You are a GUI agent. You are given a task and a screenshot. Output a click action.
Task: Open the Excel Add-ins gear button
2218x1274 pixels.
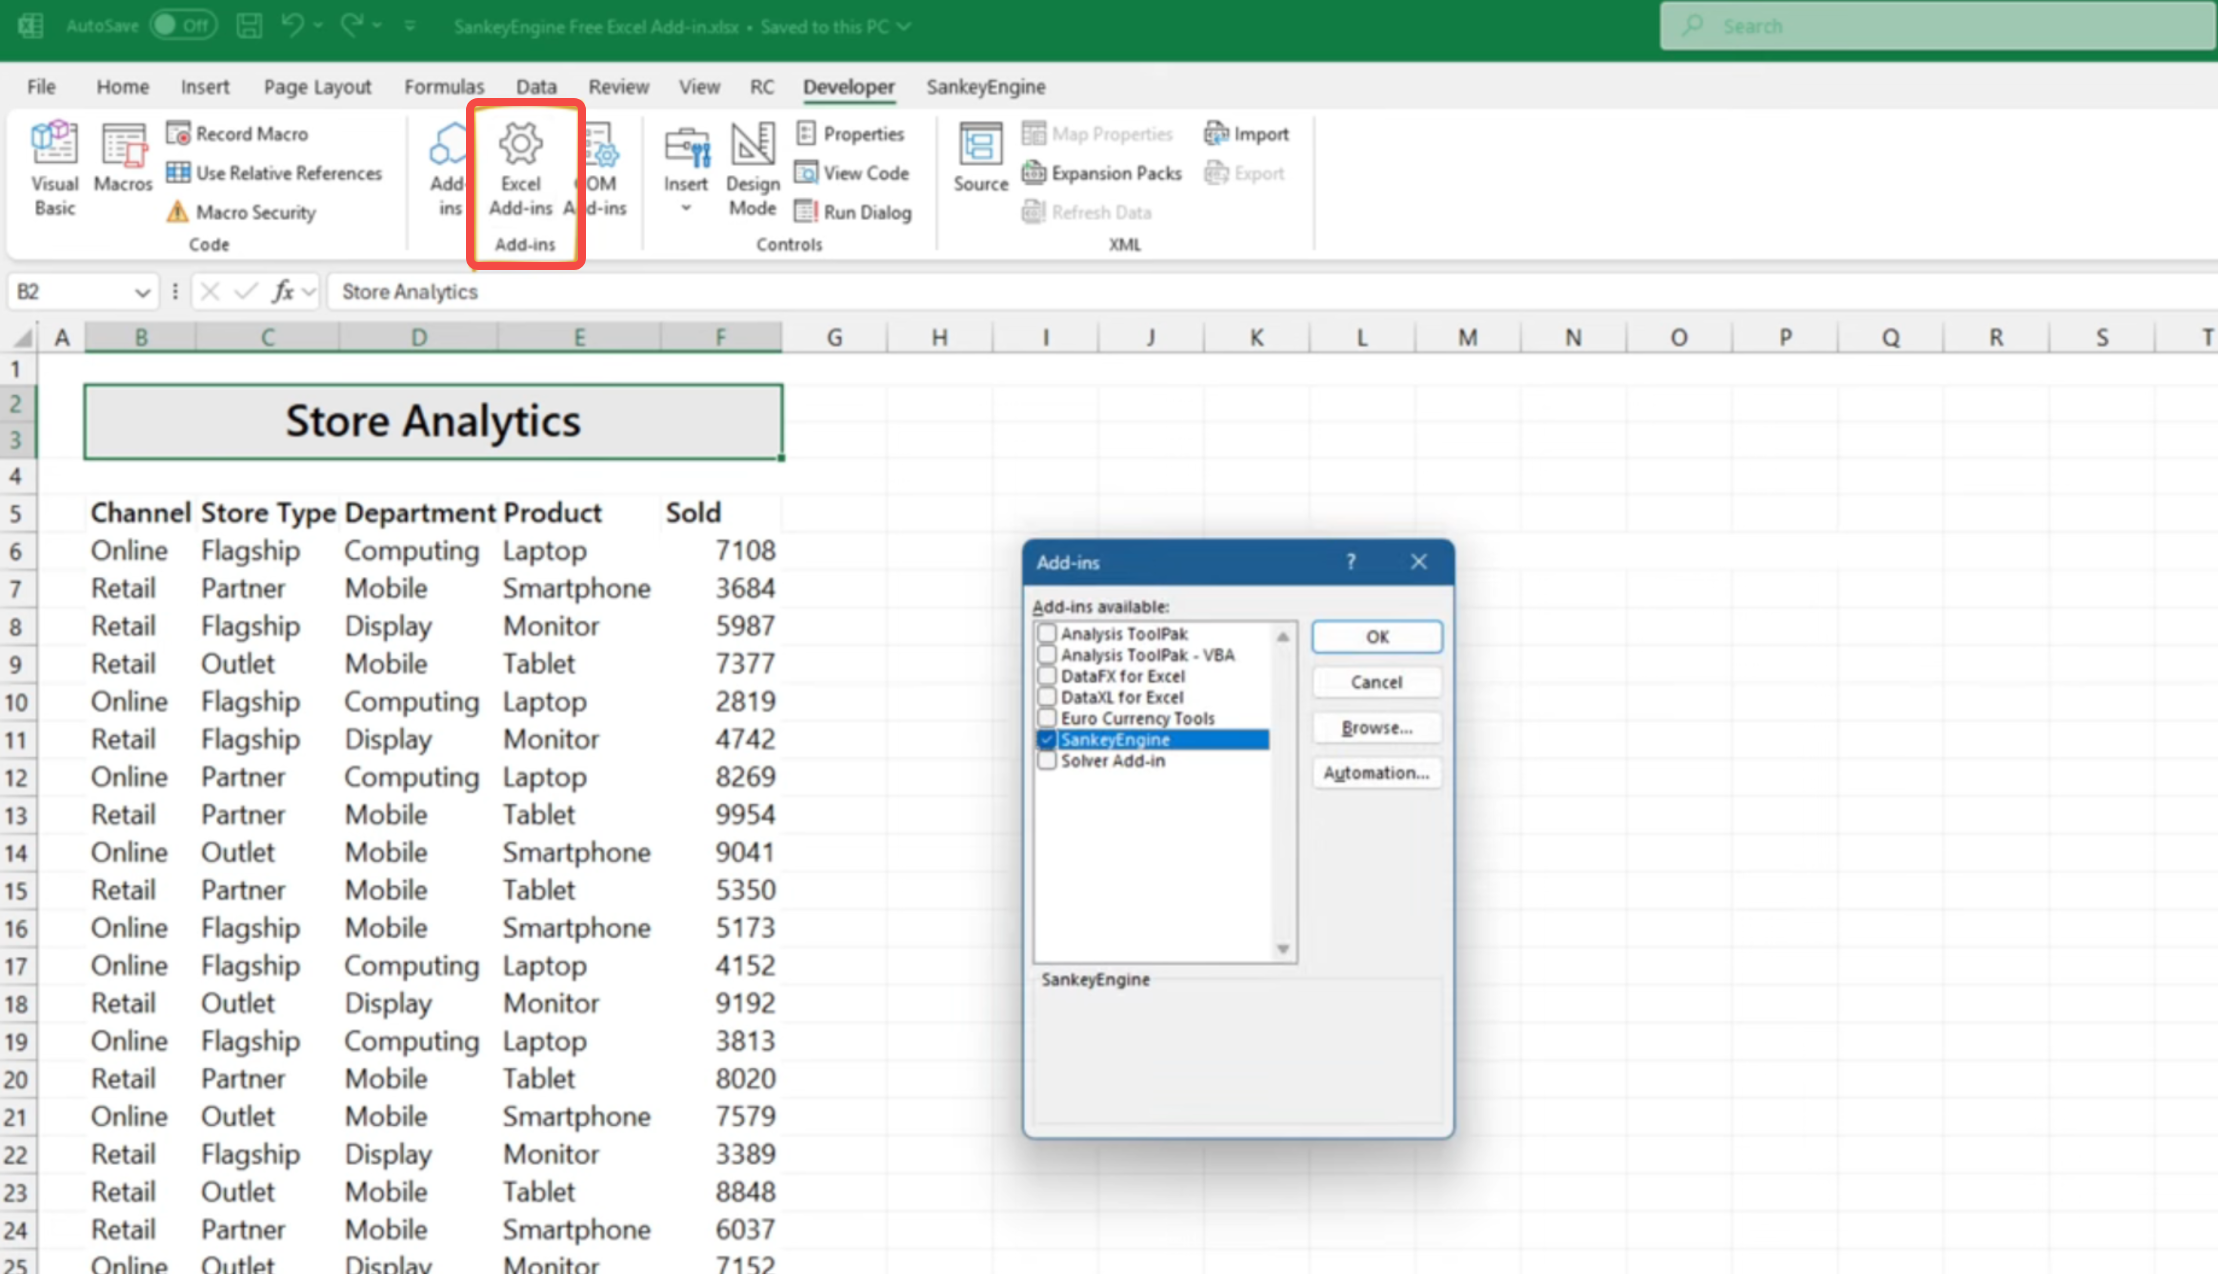coord(521,168)
